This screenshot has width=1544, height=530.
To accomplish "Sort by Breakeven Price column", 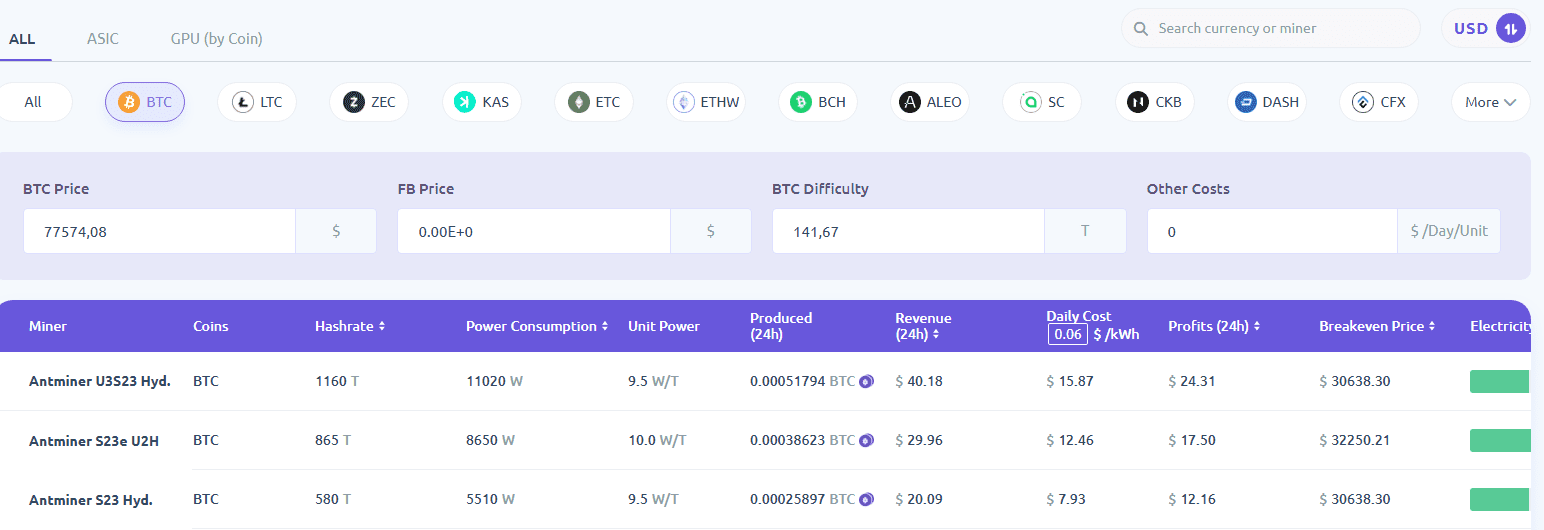I will tap(1377, 326).
